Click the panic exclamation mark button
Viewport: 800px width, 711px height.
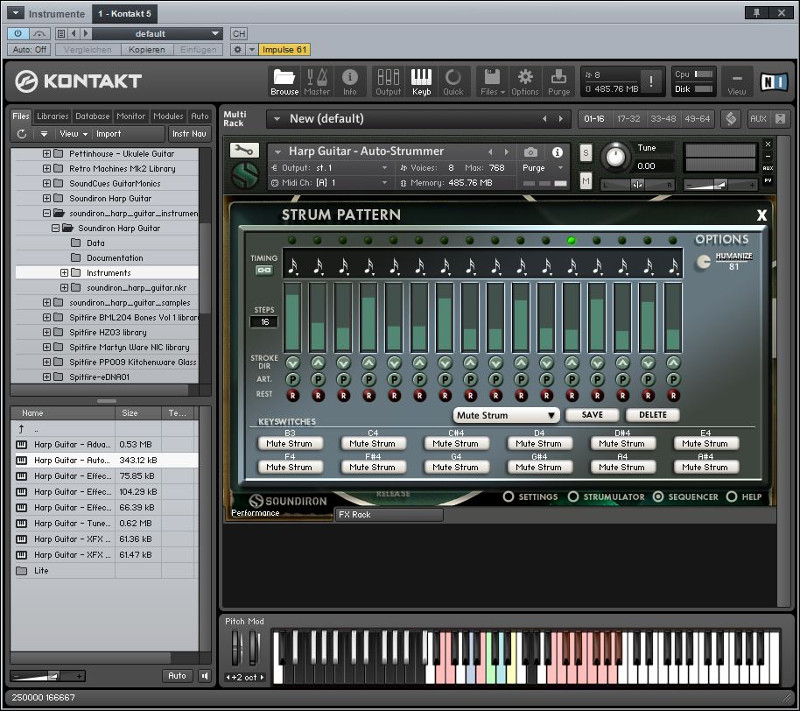651,81
